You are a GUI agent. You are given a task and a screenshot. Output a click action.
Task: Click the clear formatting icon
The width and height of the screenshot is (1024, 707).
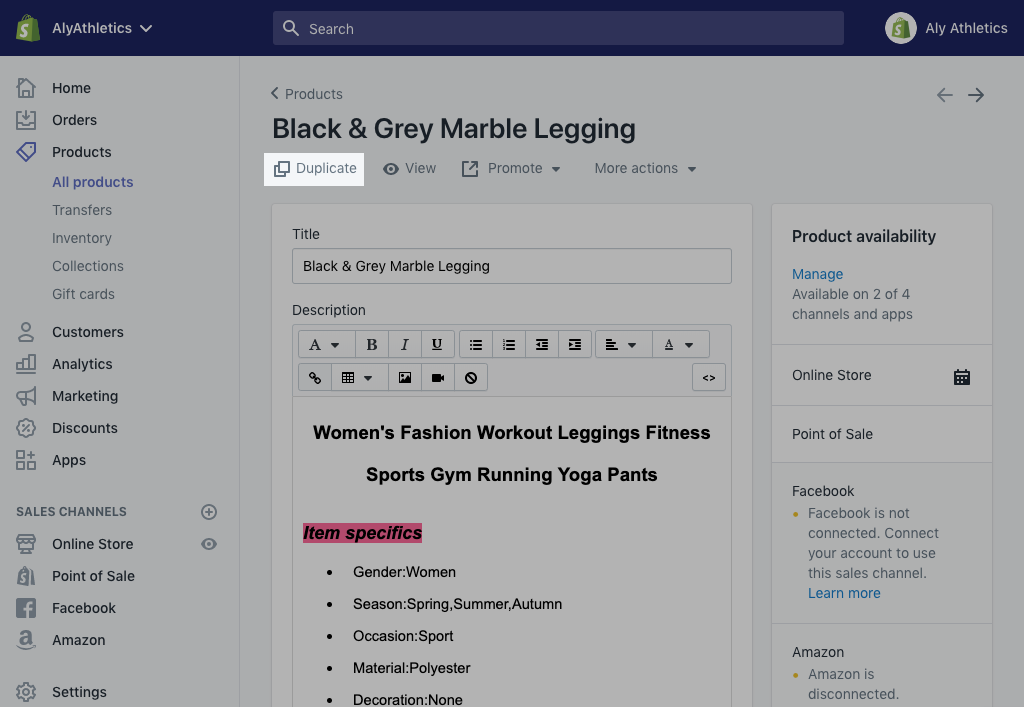[x=471, y=378]
